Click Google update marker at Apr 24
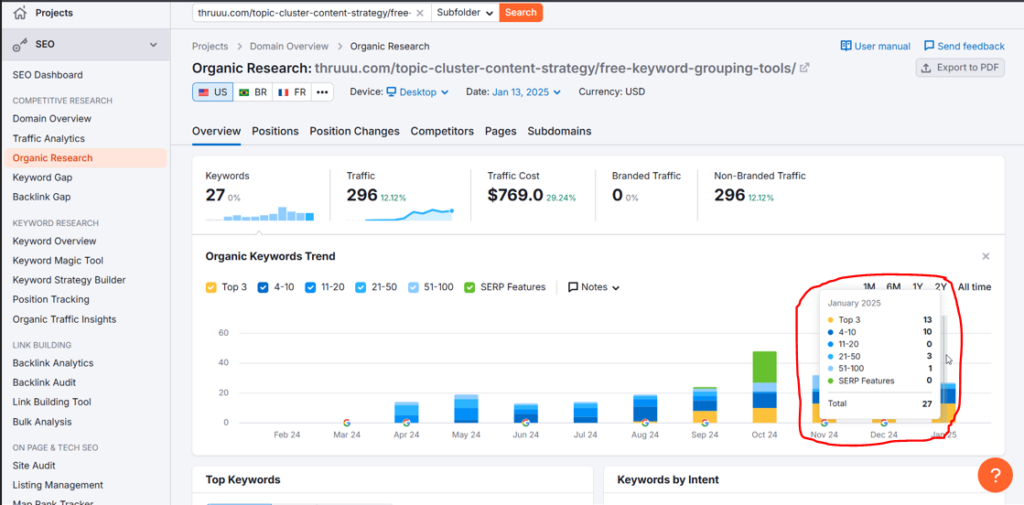The width and height of the screenshot is (1024, 505). click(406, 423)
